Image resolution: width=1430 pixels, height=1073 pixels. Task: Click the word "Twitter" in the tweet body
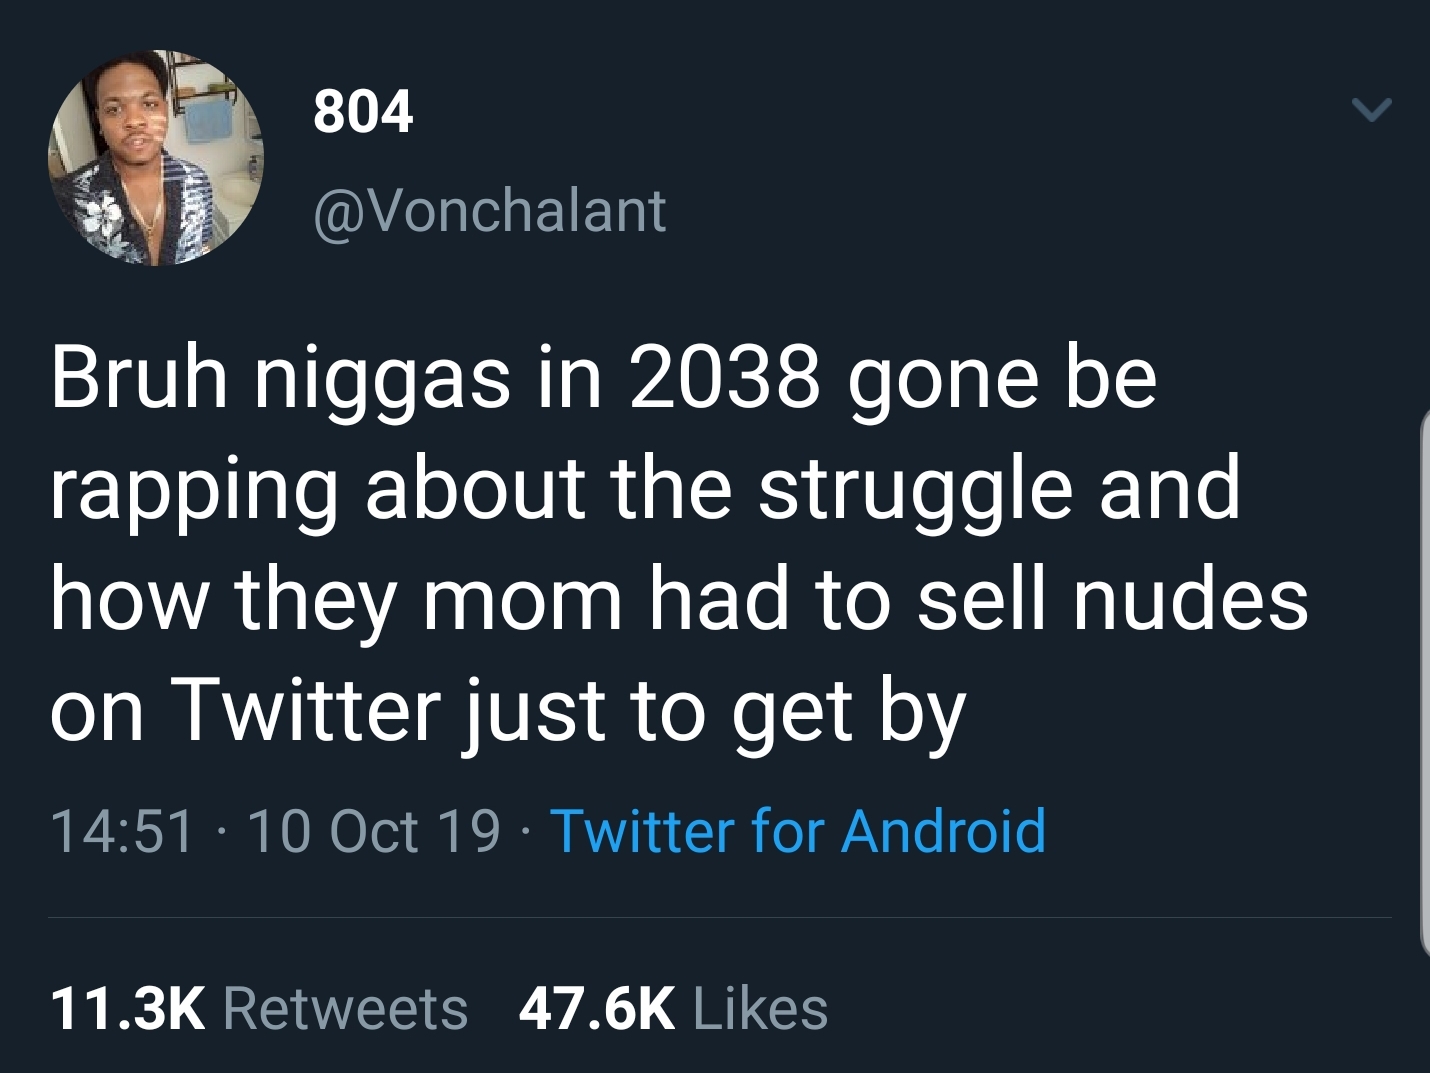tap(306, 710)
